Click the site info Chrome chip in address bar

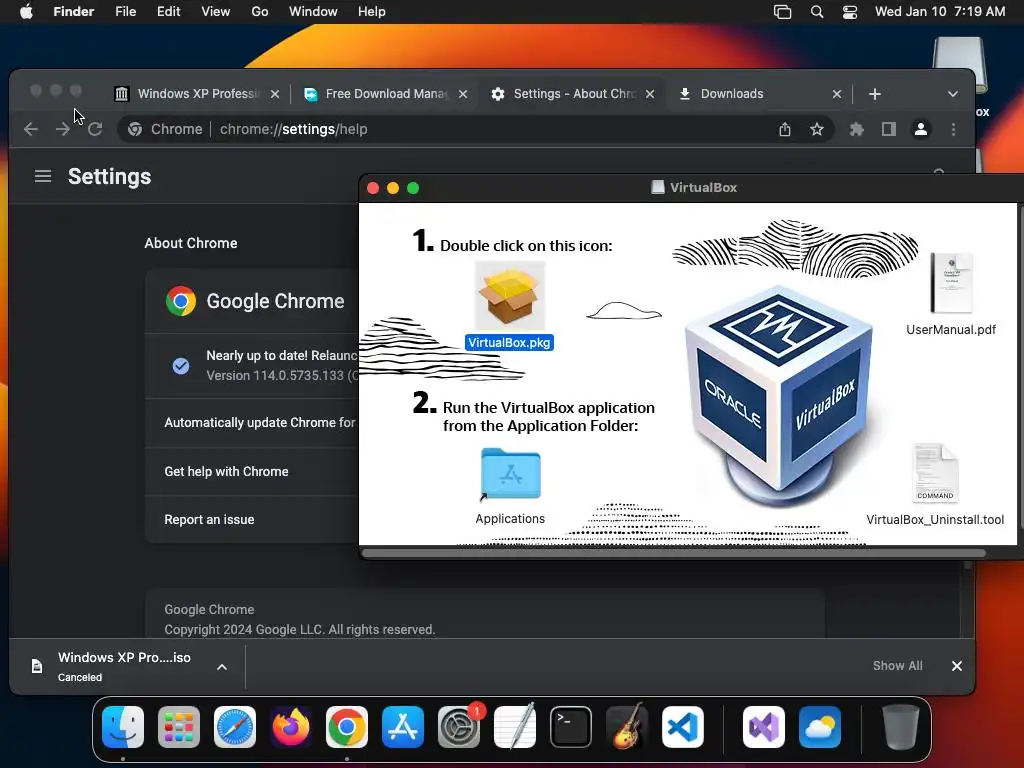[x=165, y=129]
